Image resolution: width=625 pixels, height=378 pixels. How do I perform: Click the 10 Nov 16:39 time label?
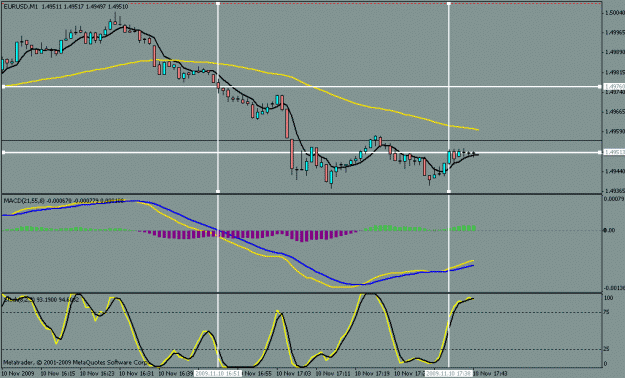click(x=175, y=374)
